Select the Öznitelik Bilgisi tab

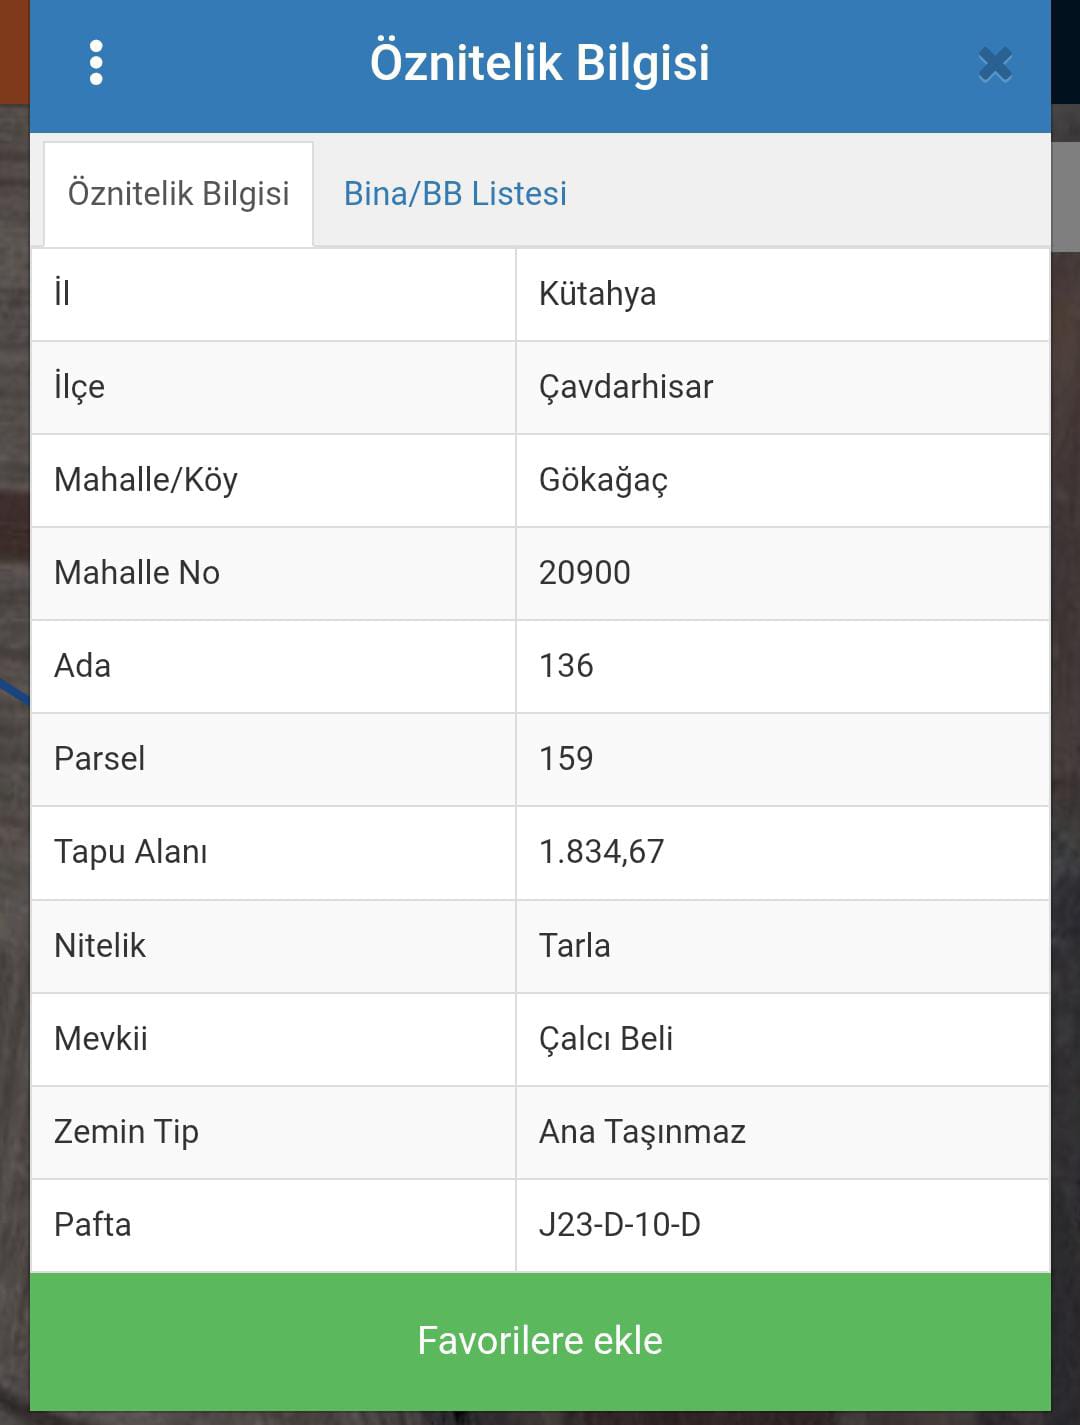coord(178,193)
